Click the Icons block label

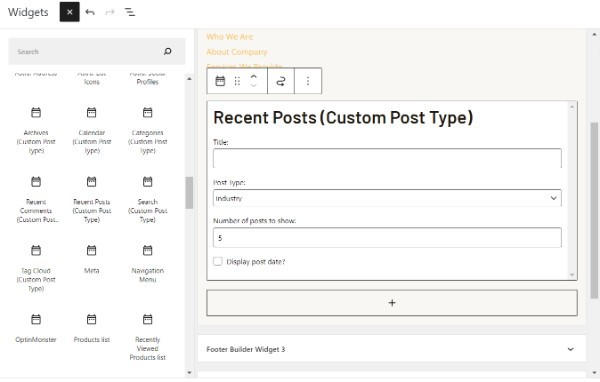[x=91, y=82]
